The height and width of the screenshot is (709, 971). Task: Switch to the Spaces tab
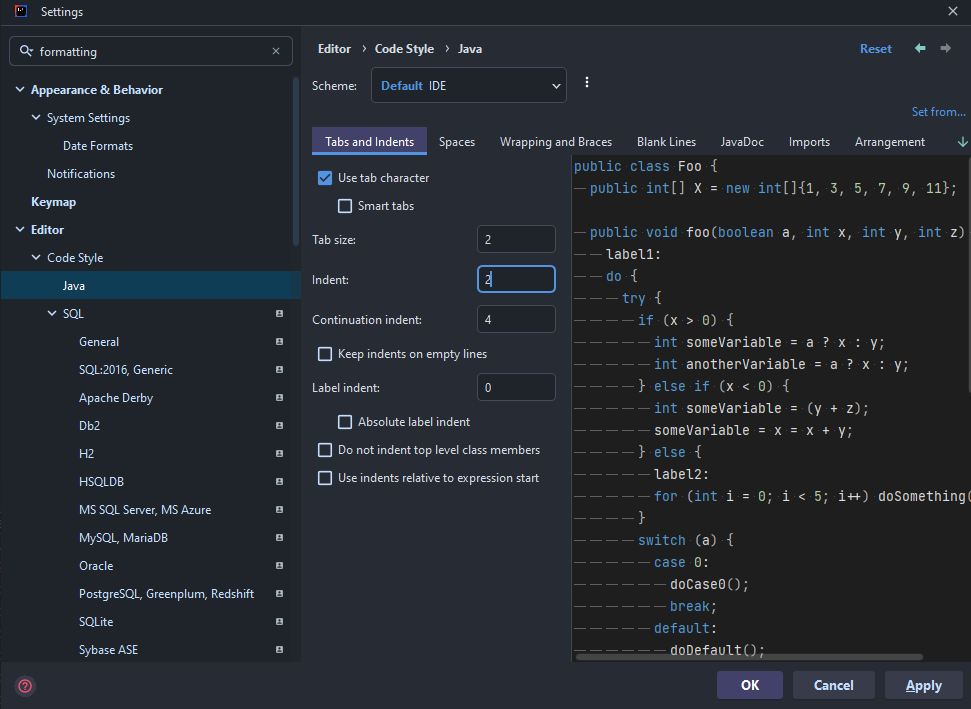pyautogui.click(x=457, y=141)
